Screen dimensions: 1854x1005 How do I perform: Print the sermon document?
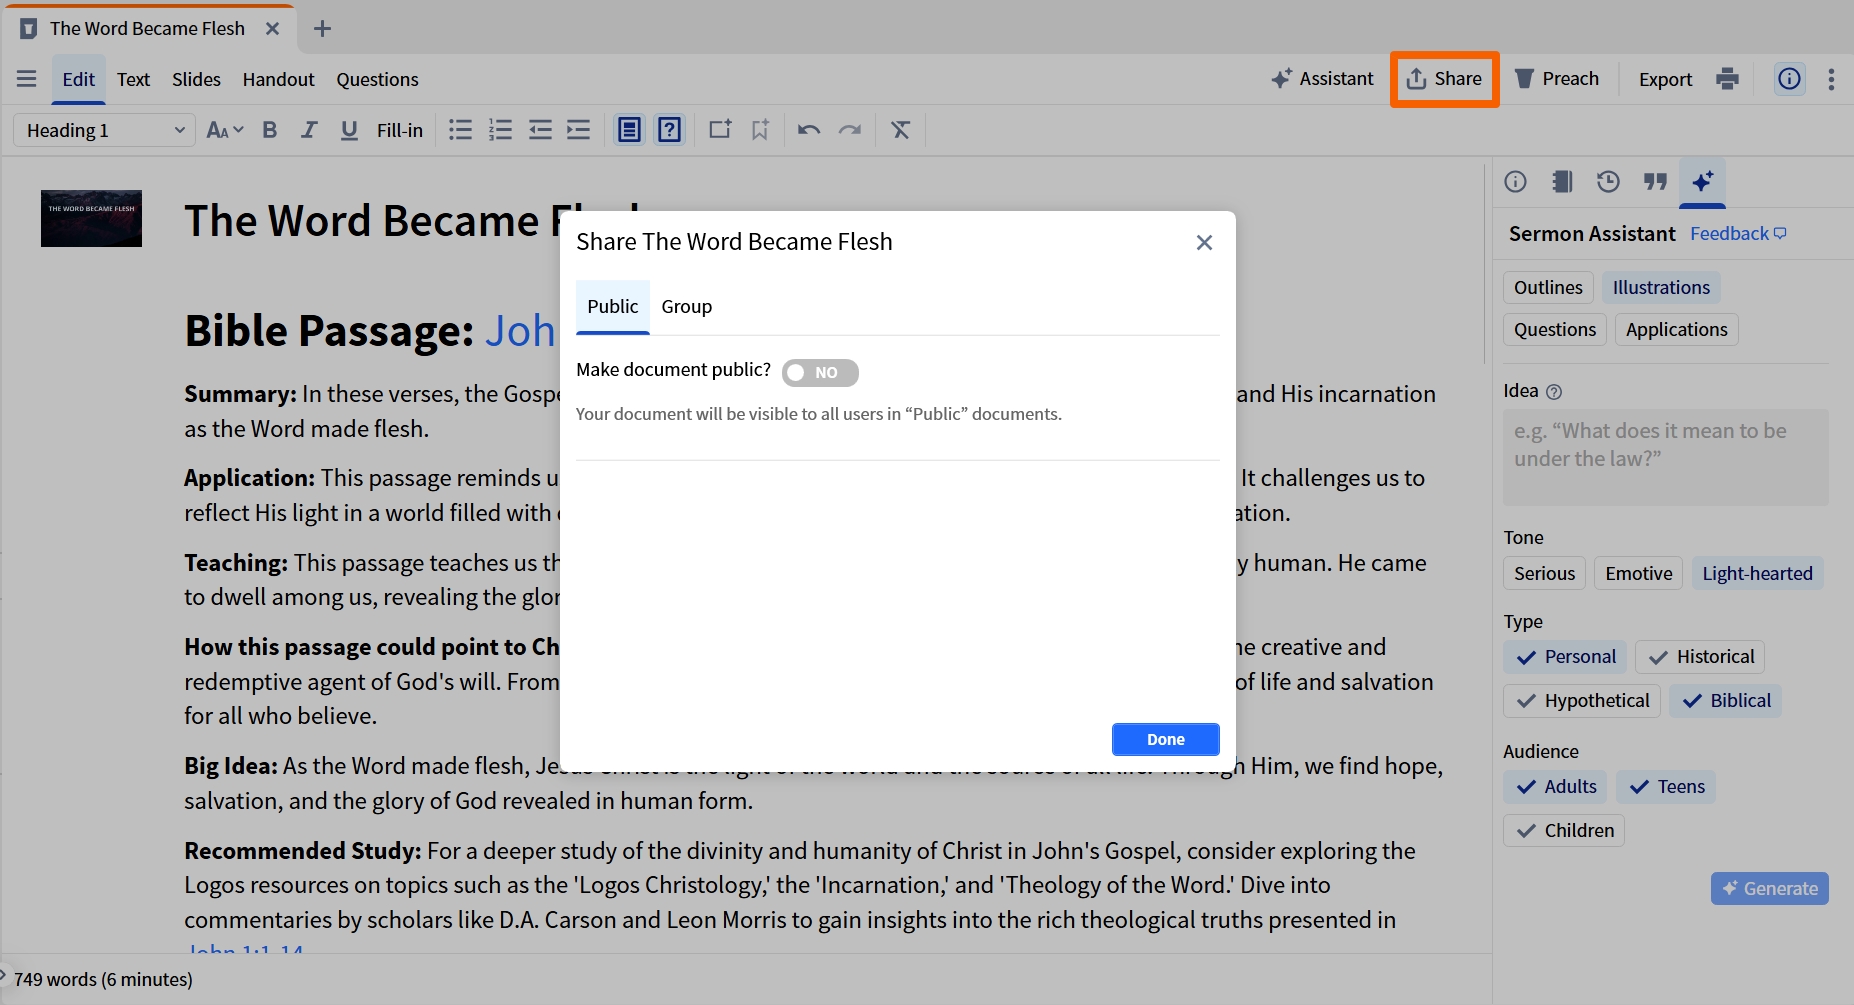click(1727, 79)
